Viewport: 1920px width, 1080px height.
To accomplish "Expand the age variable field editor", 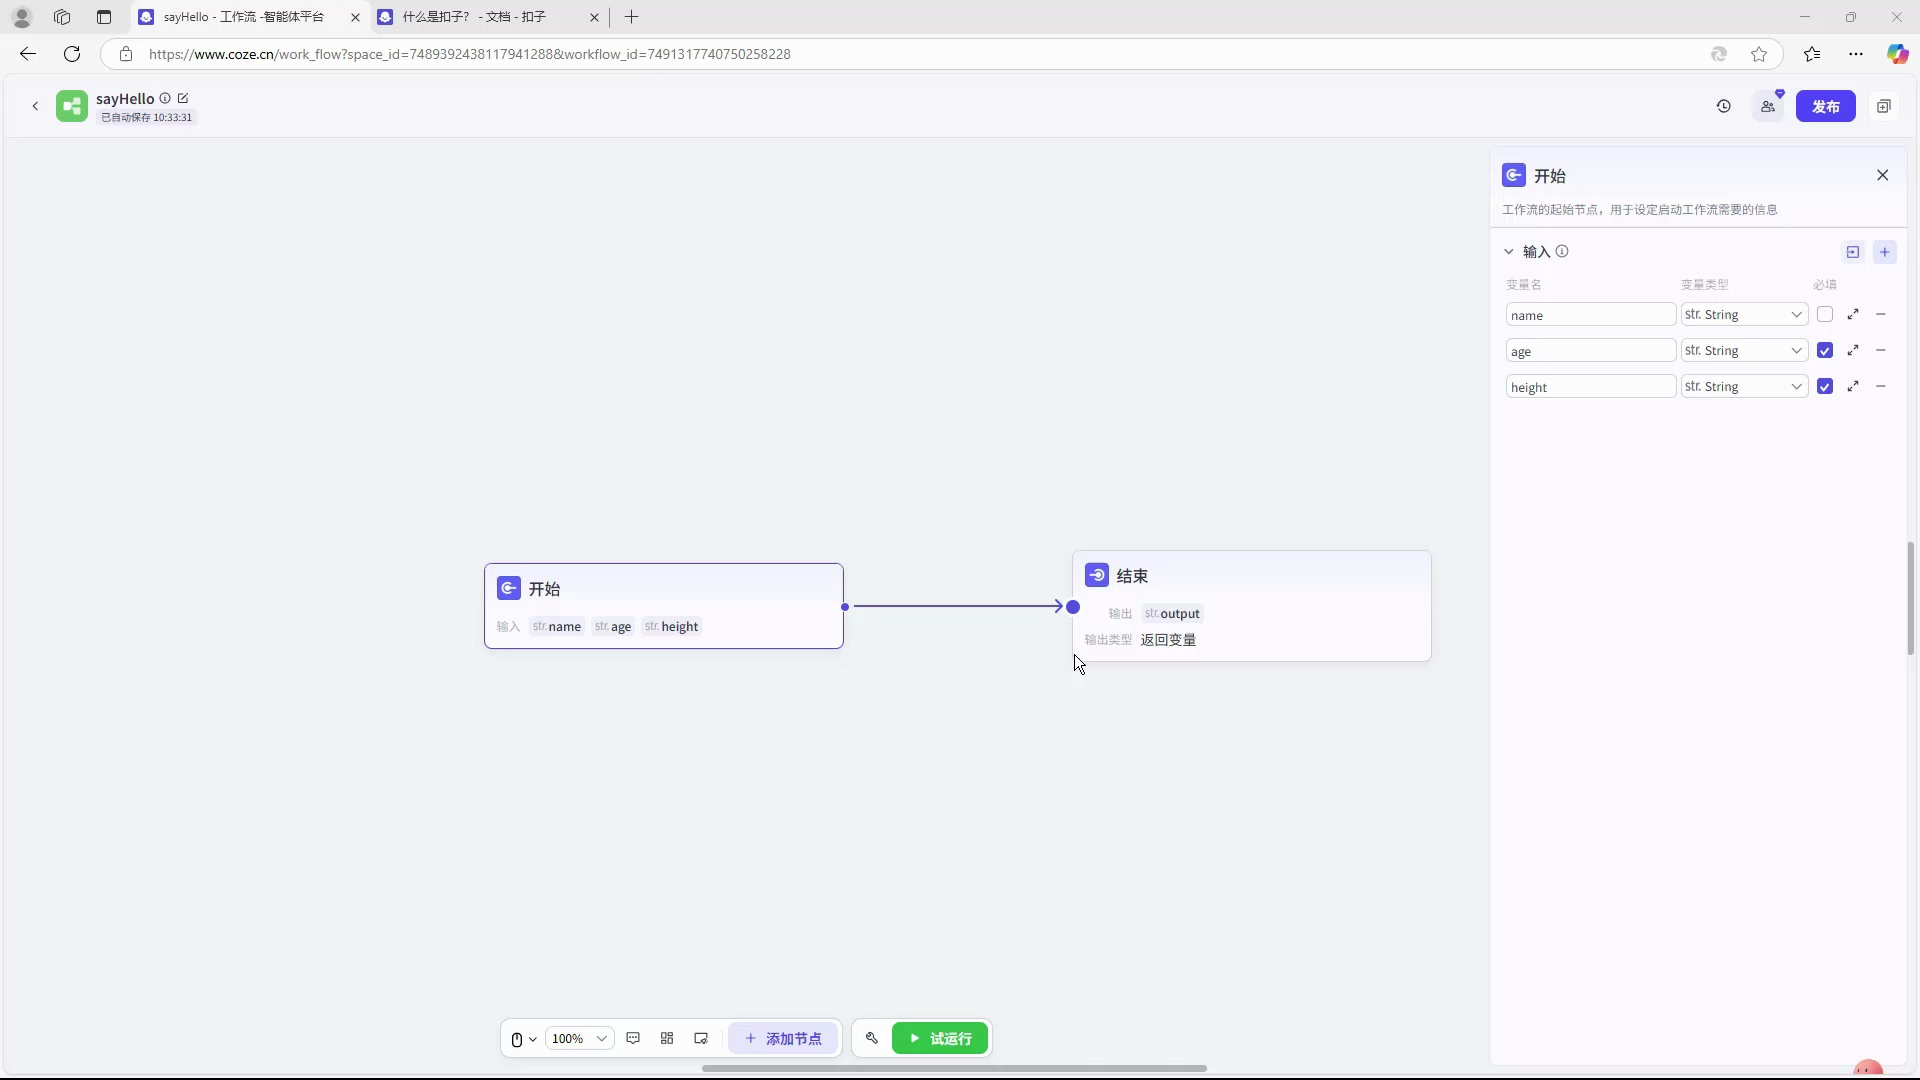I will (1853, 351).
